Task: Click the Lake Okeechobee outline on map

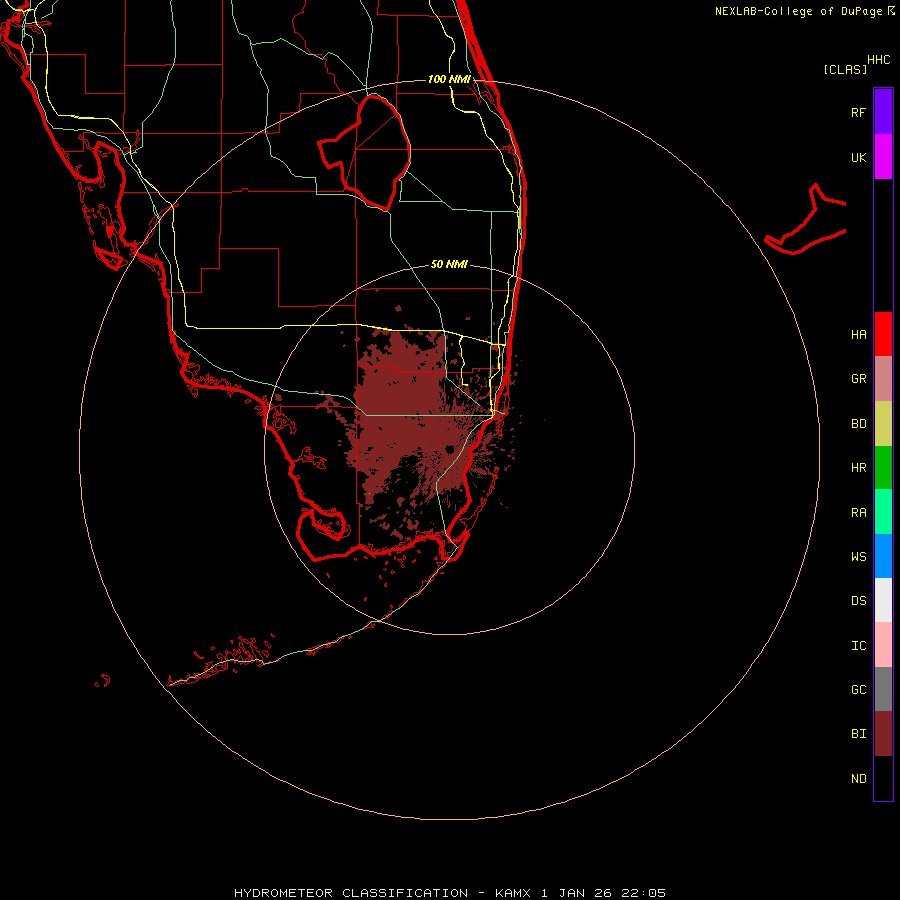Action: click(x=365, y=153)
